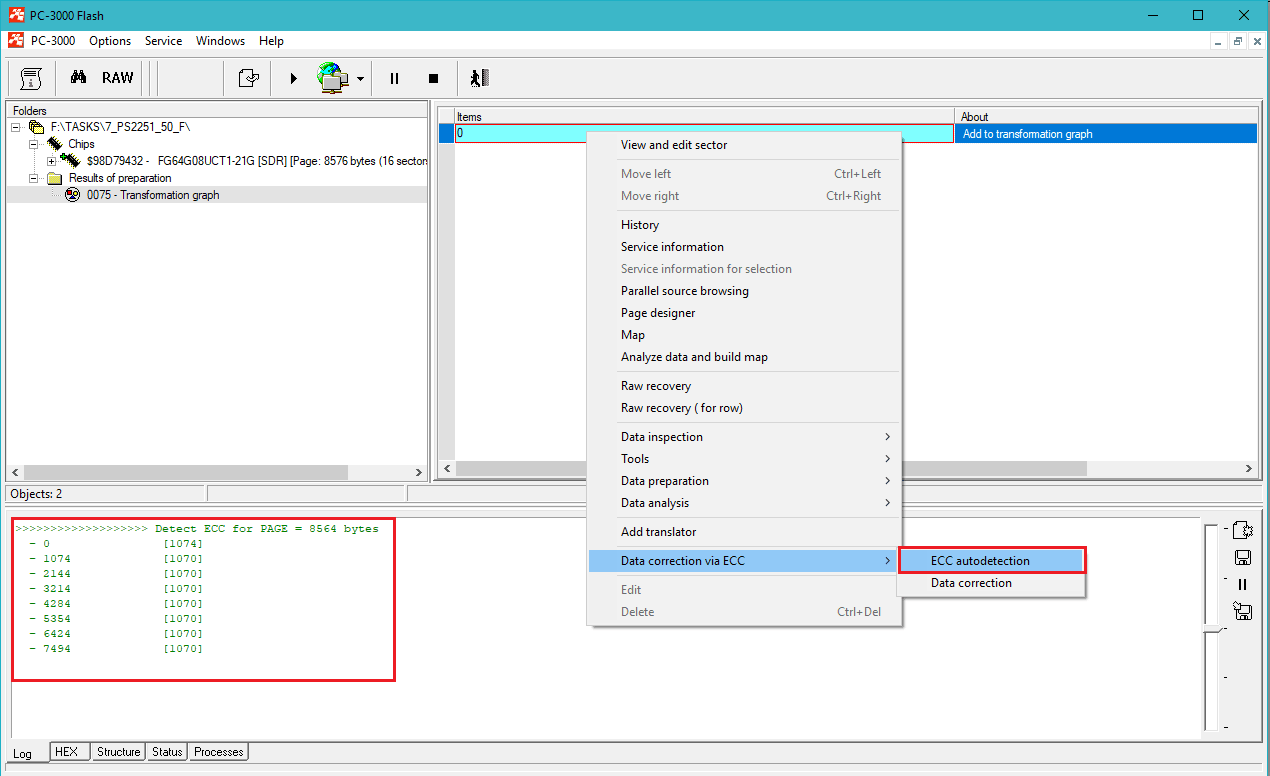This screenshot has height=776, width=1270.
Task: Select the plain Raw recovery entry
Action: [744, 386]
